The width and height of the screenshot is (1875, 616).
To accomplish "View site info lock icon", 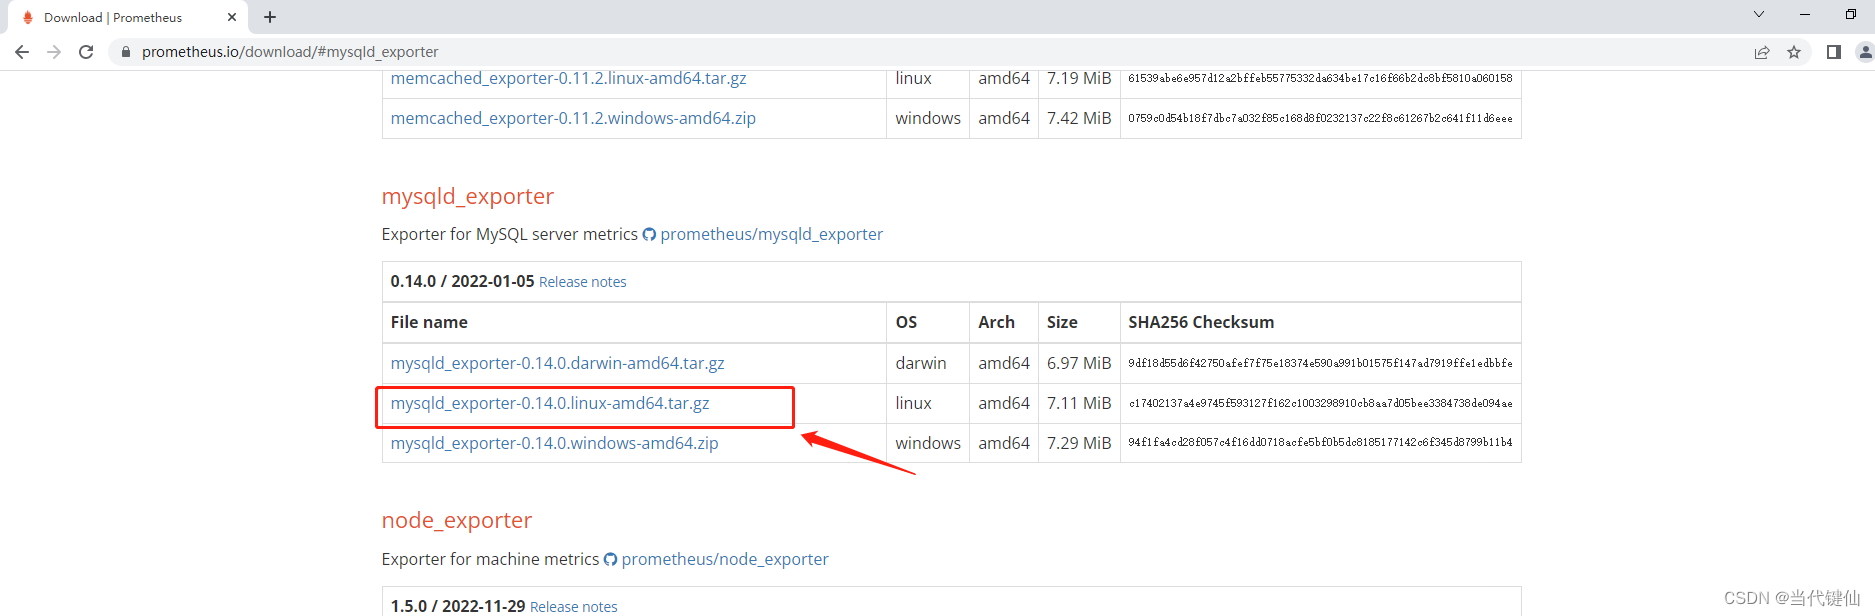I will [126, 52].
